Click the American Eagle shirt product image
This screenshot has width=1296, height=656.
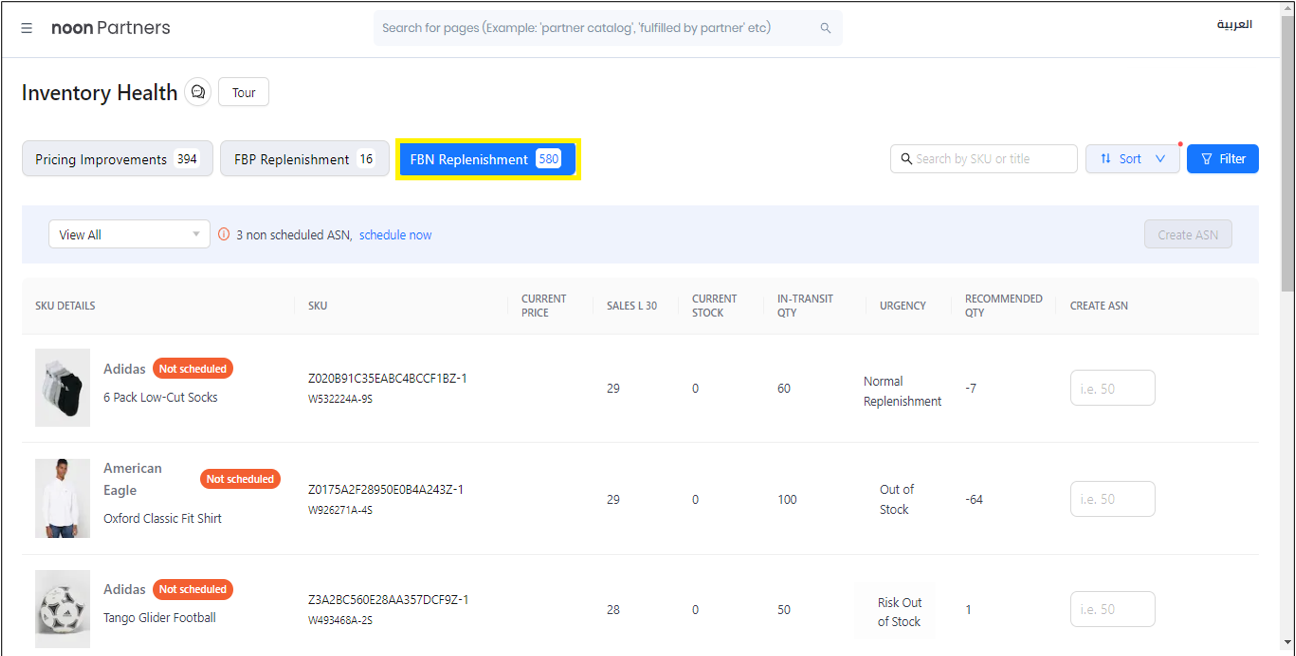(62, 498)
